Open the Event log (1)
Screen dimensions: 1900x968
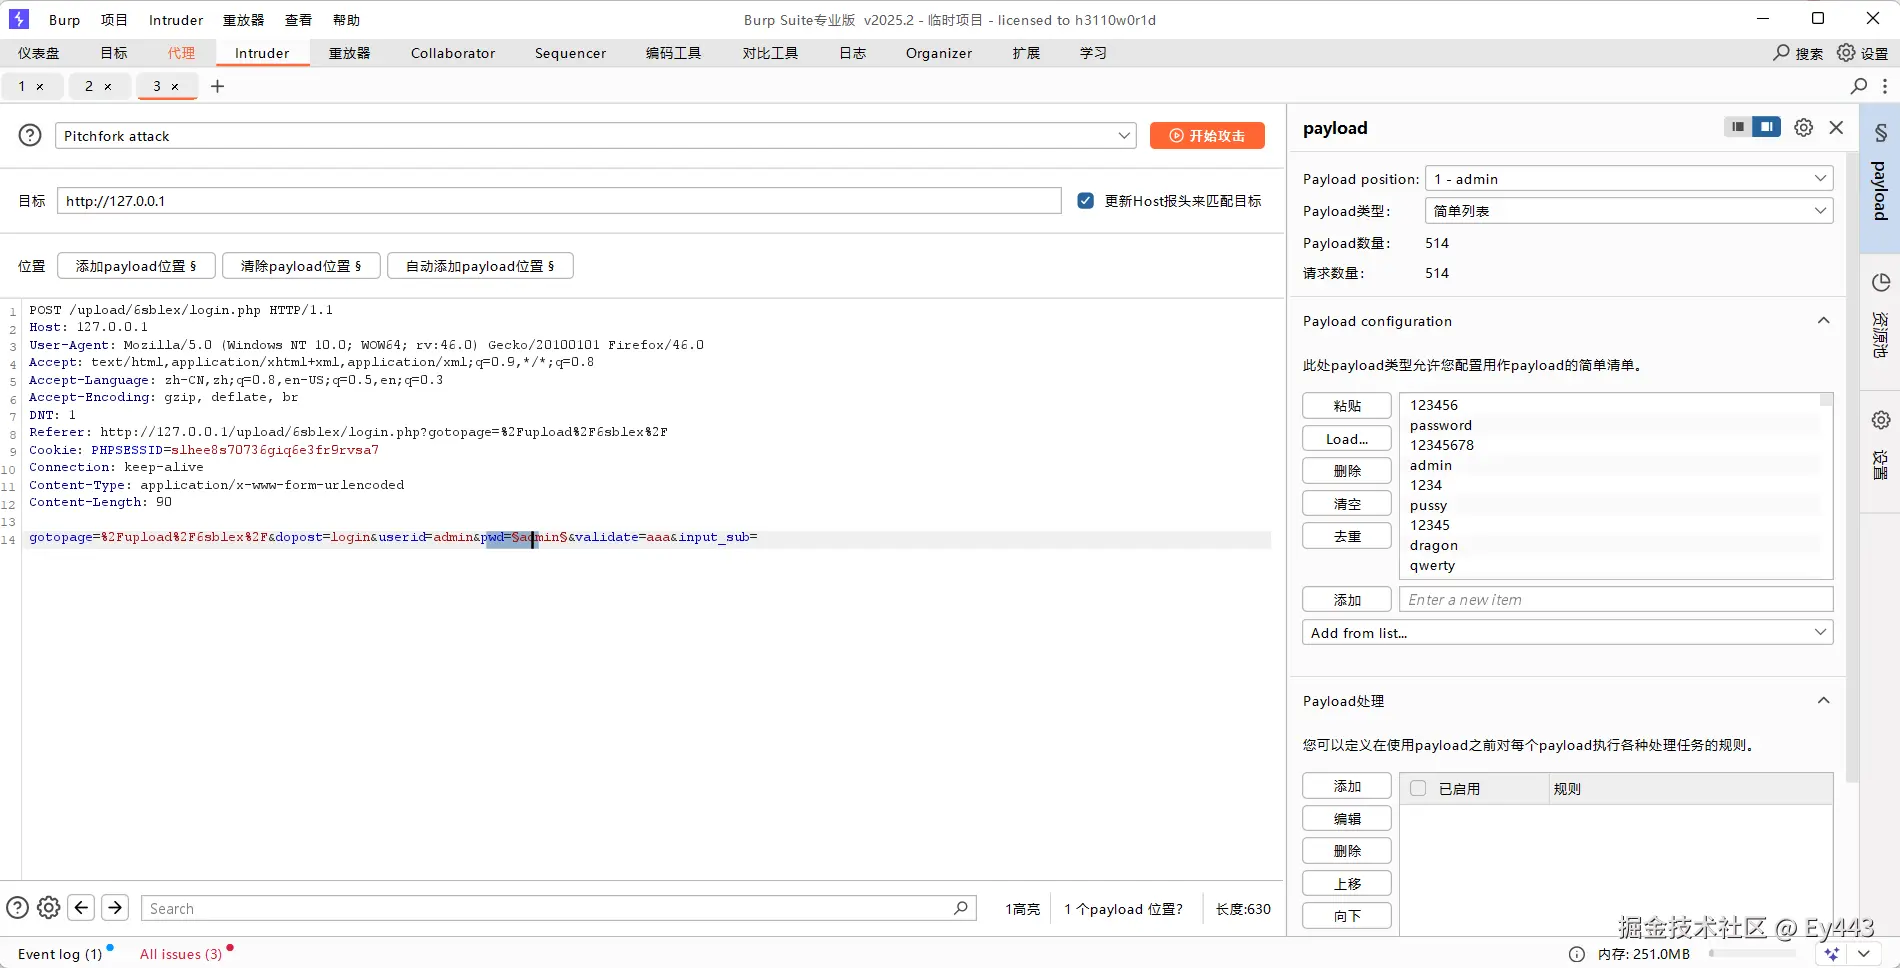[x=60, y=954]
